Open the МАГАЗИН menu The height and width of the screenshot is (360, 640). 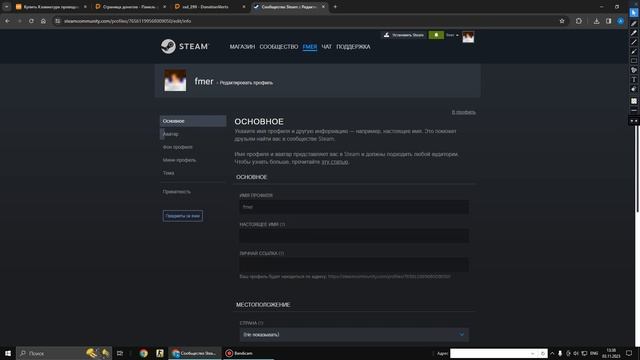click(242, 47)
